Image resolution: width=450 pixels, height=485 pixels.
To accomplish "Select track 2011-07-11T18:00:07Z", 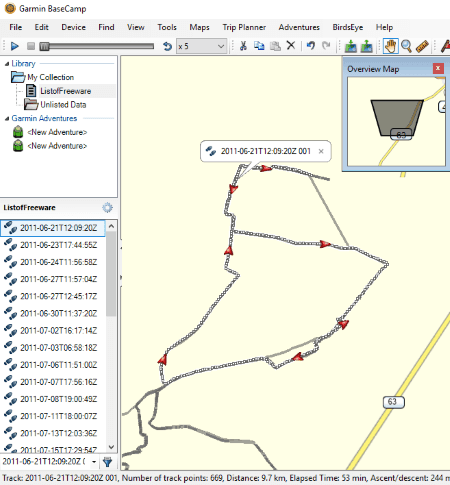I will click(x=53, y=416).
